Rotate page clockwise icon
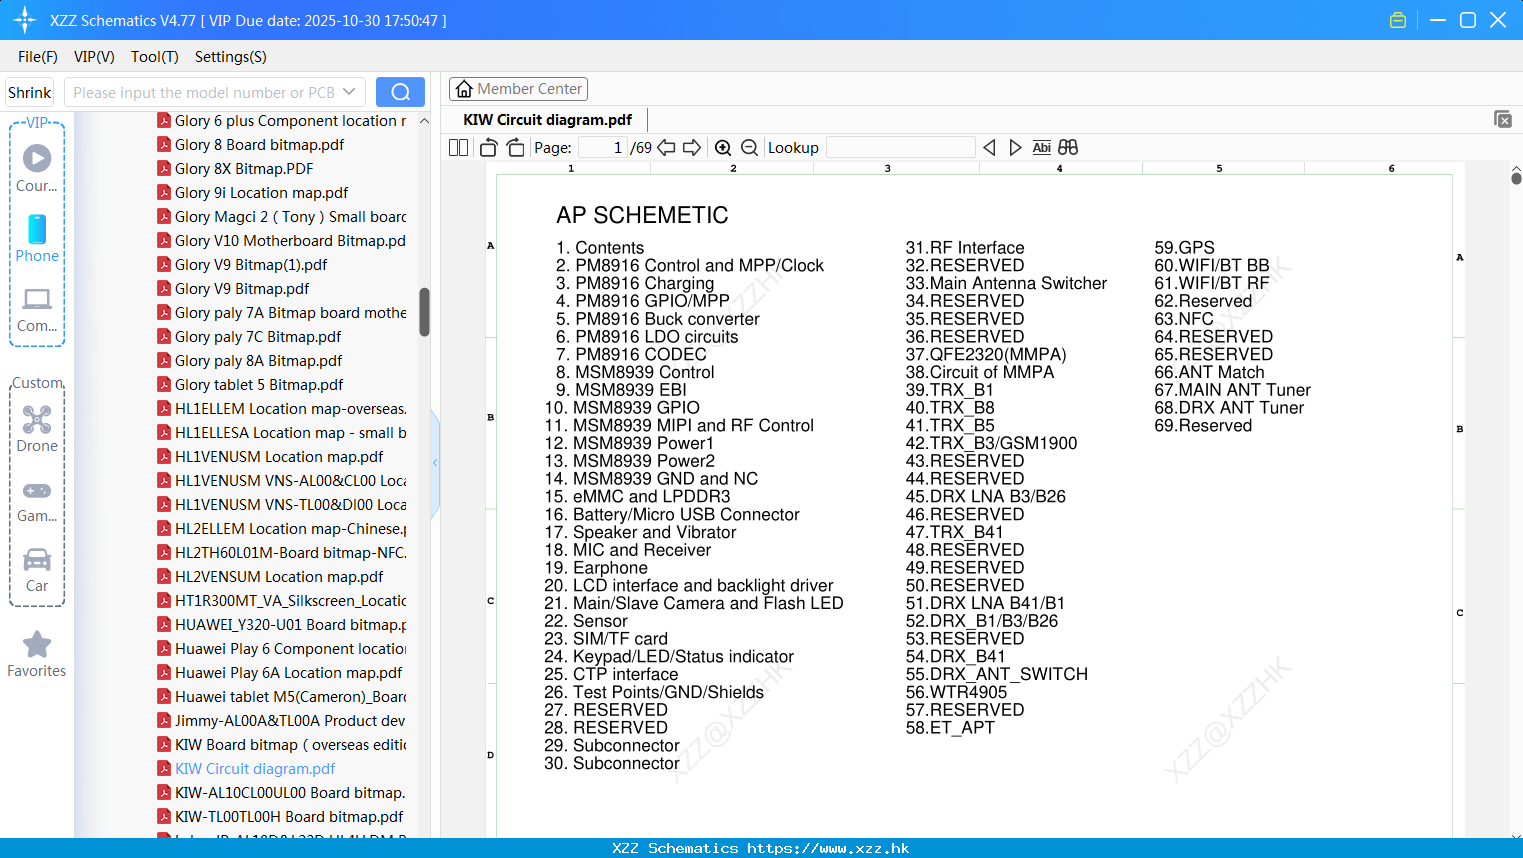The height and width of the screenshot is (858, 1523). coord(515,148)
